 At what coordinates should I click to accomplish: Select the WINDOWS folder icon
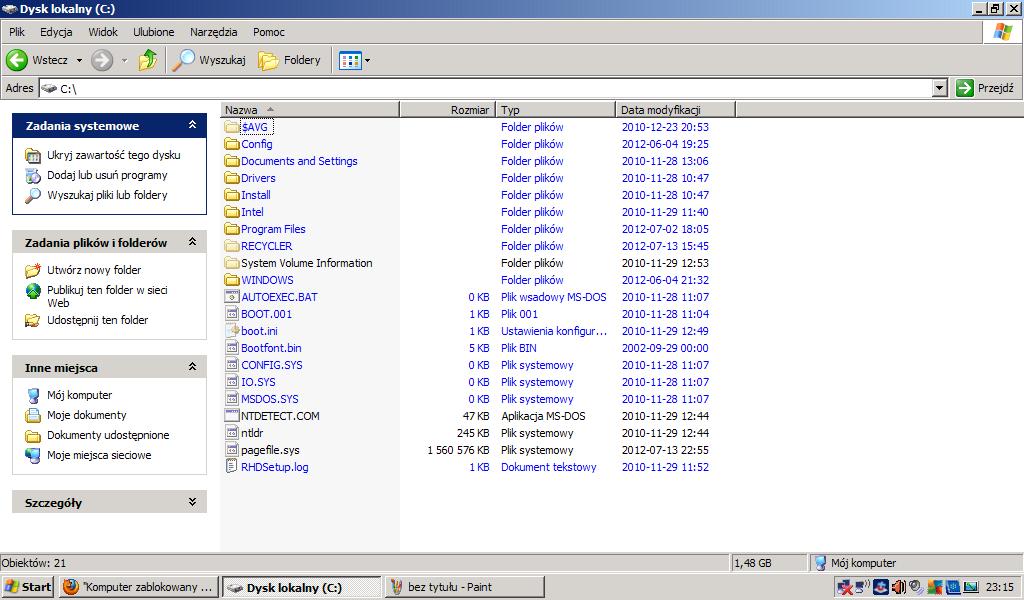232,279
